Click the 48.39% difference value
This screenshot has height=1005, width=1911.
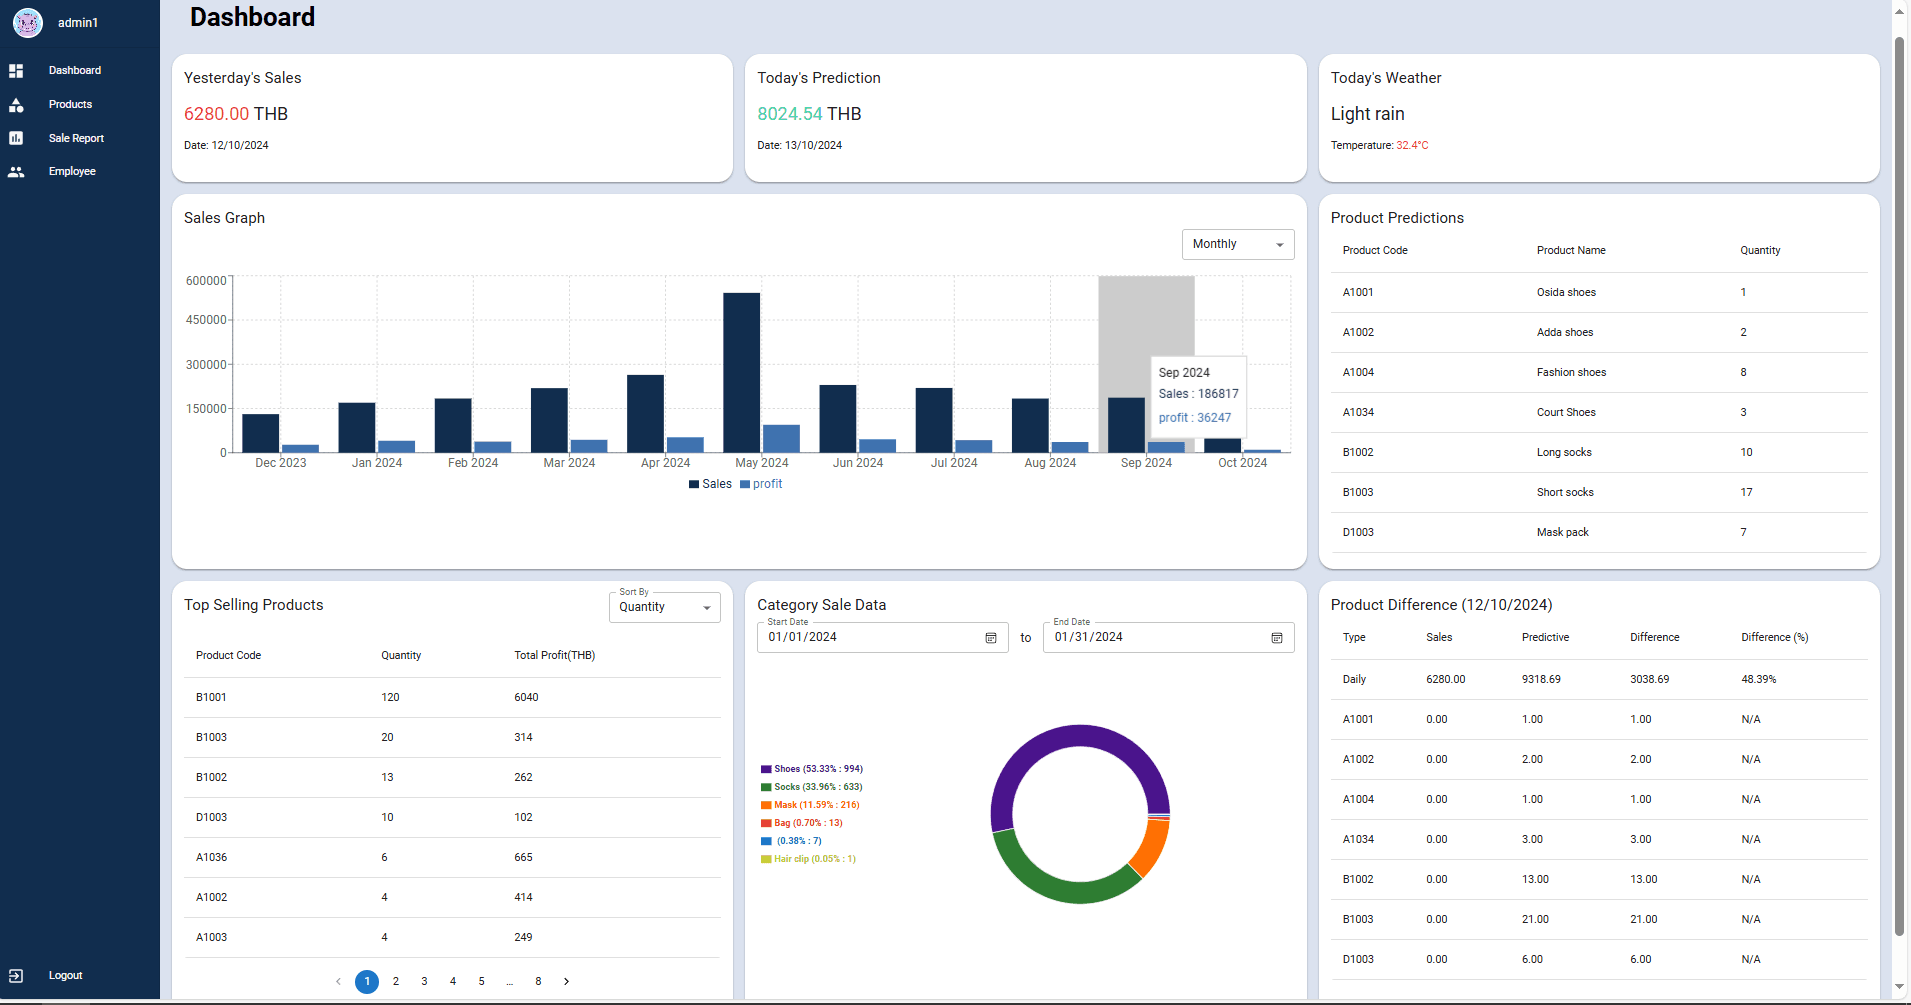(1758, 680)
